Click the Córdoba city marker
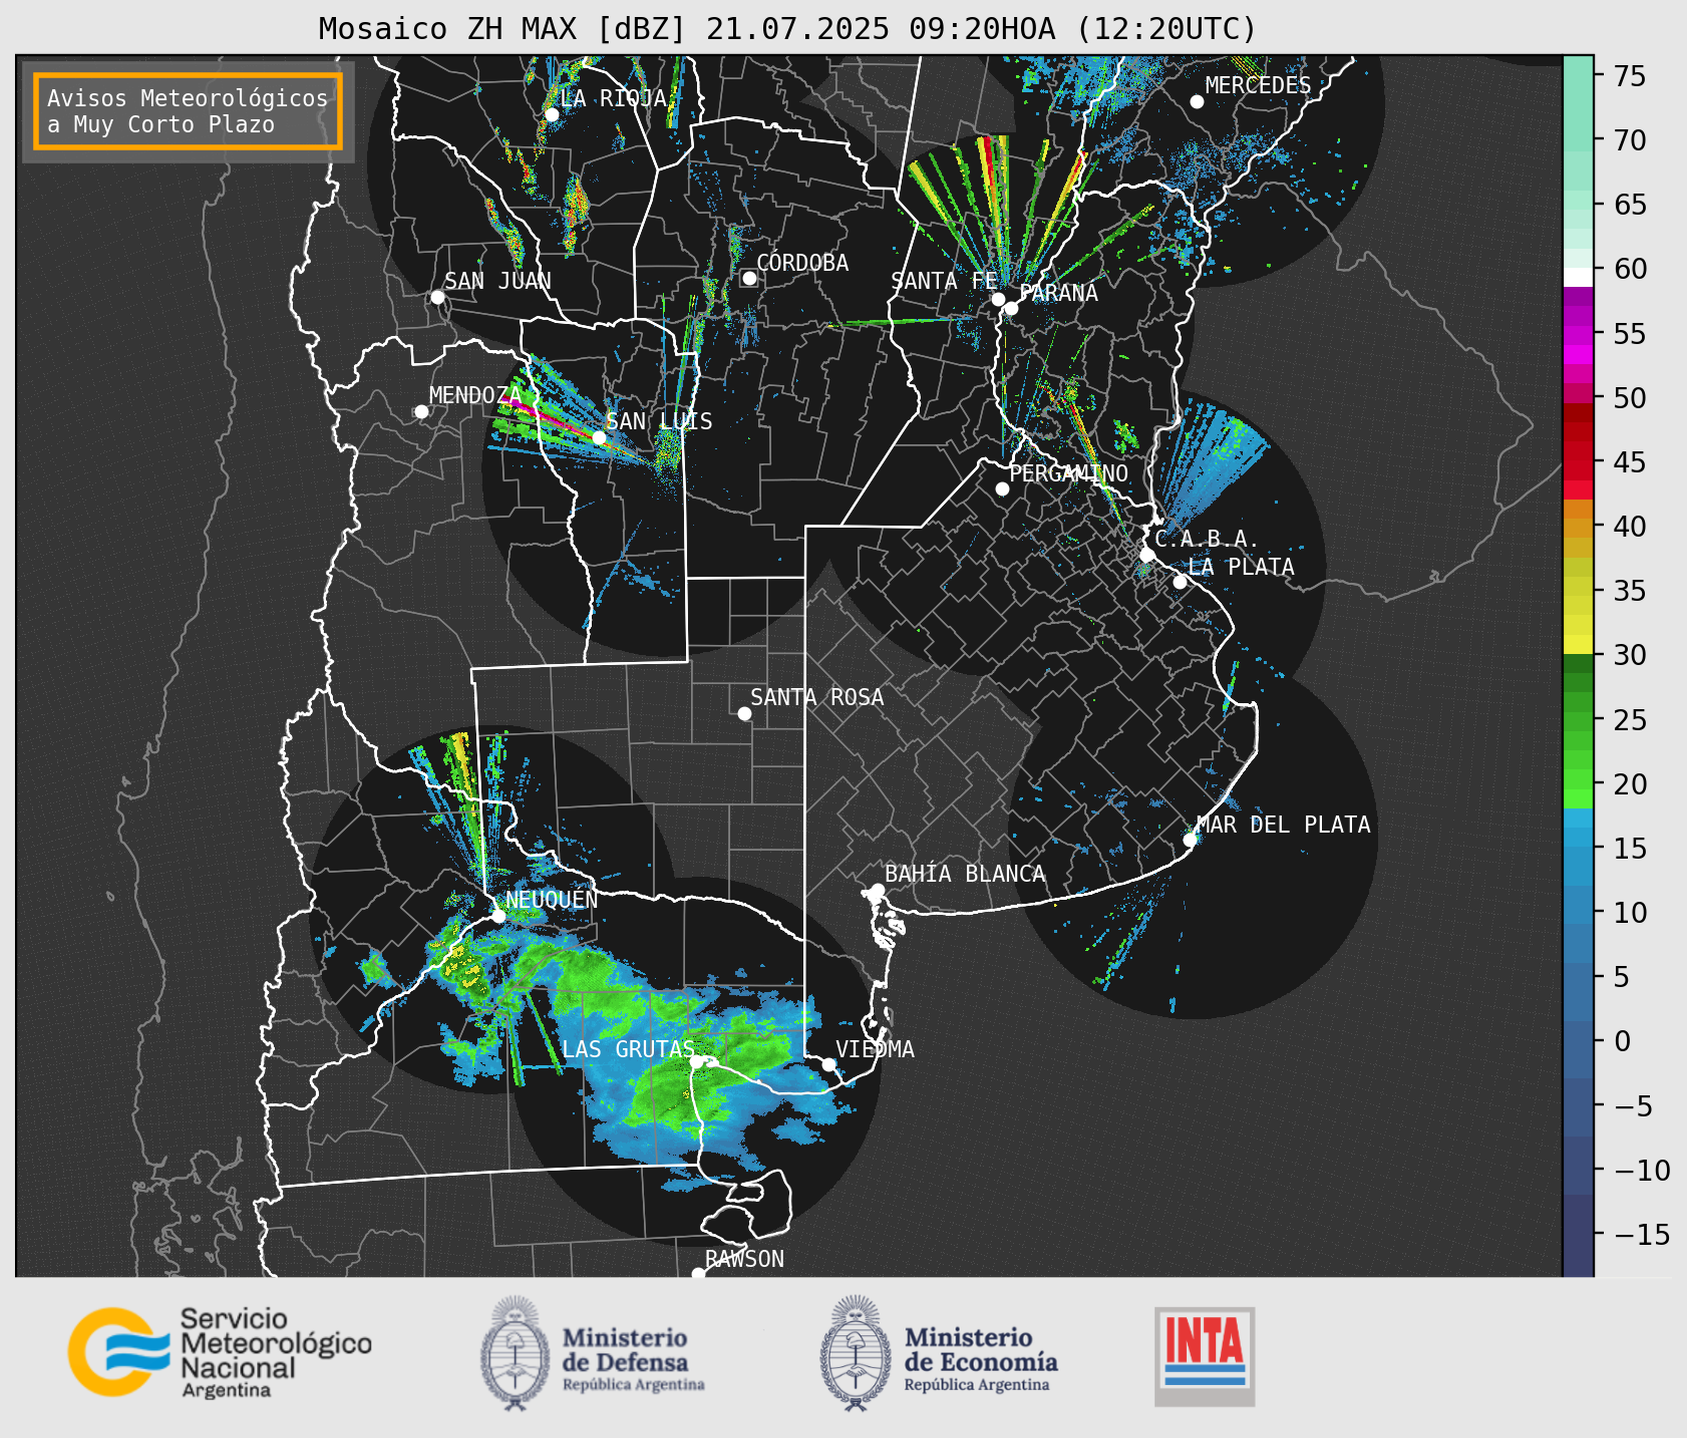1687x1438 pixels. pyautogui.click(x=749, y=278)
